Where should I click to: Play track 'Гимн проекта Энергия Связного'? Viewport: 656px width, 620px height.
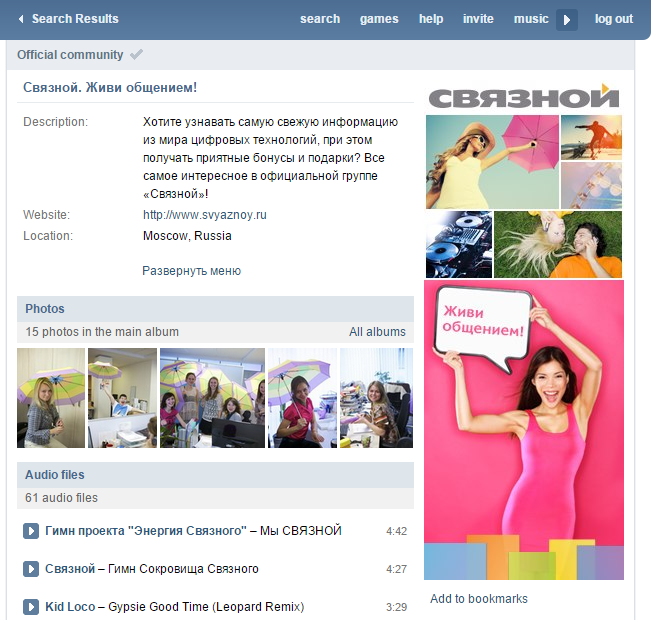click(31, 531)
